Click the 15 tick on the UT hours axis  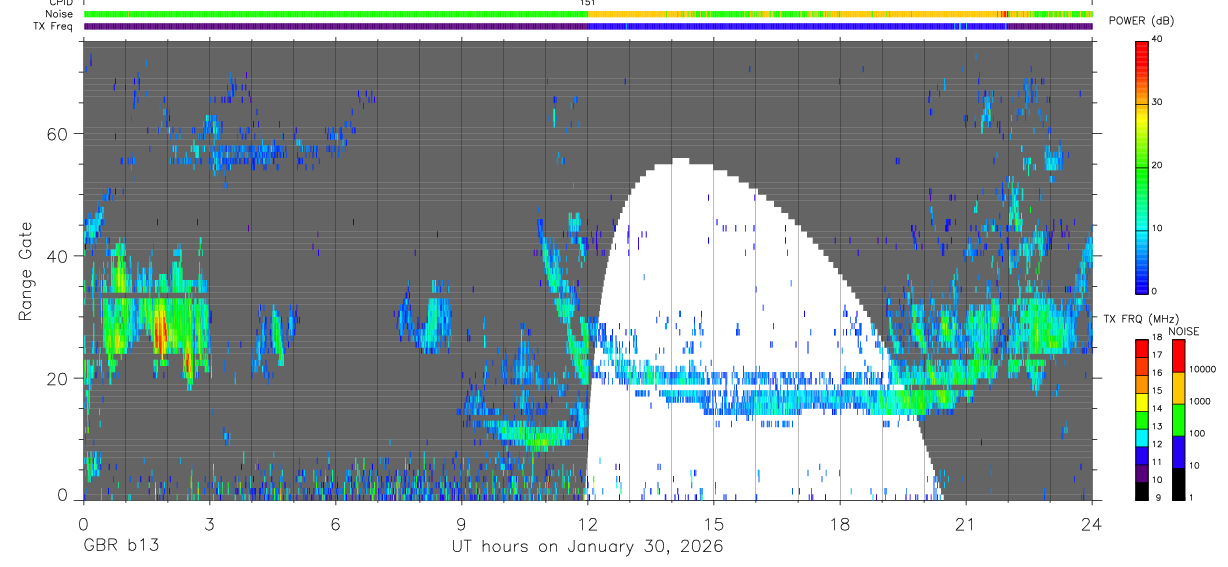[713, 523]
